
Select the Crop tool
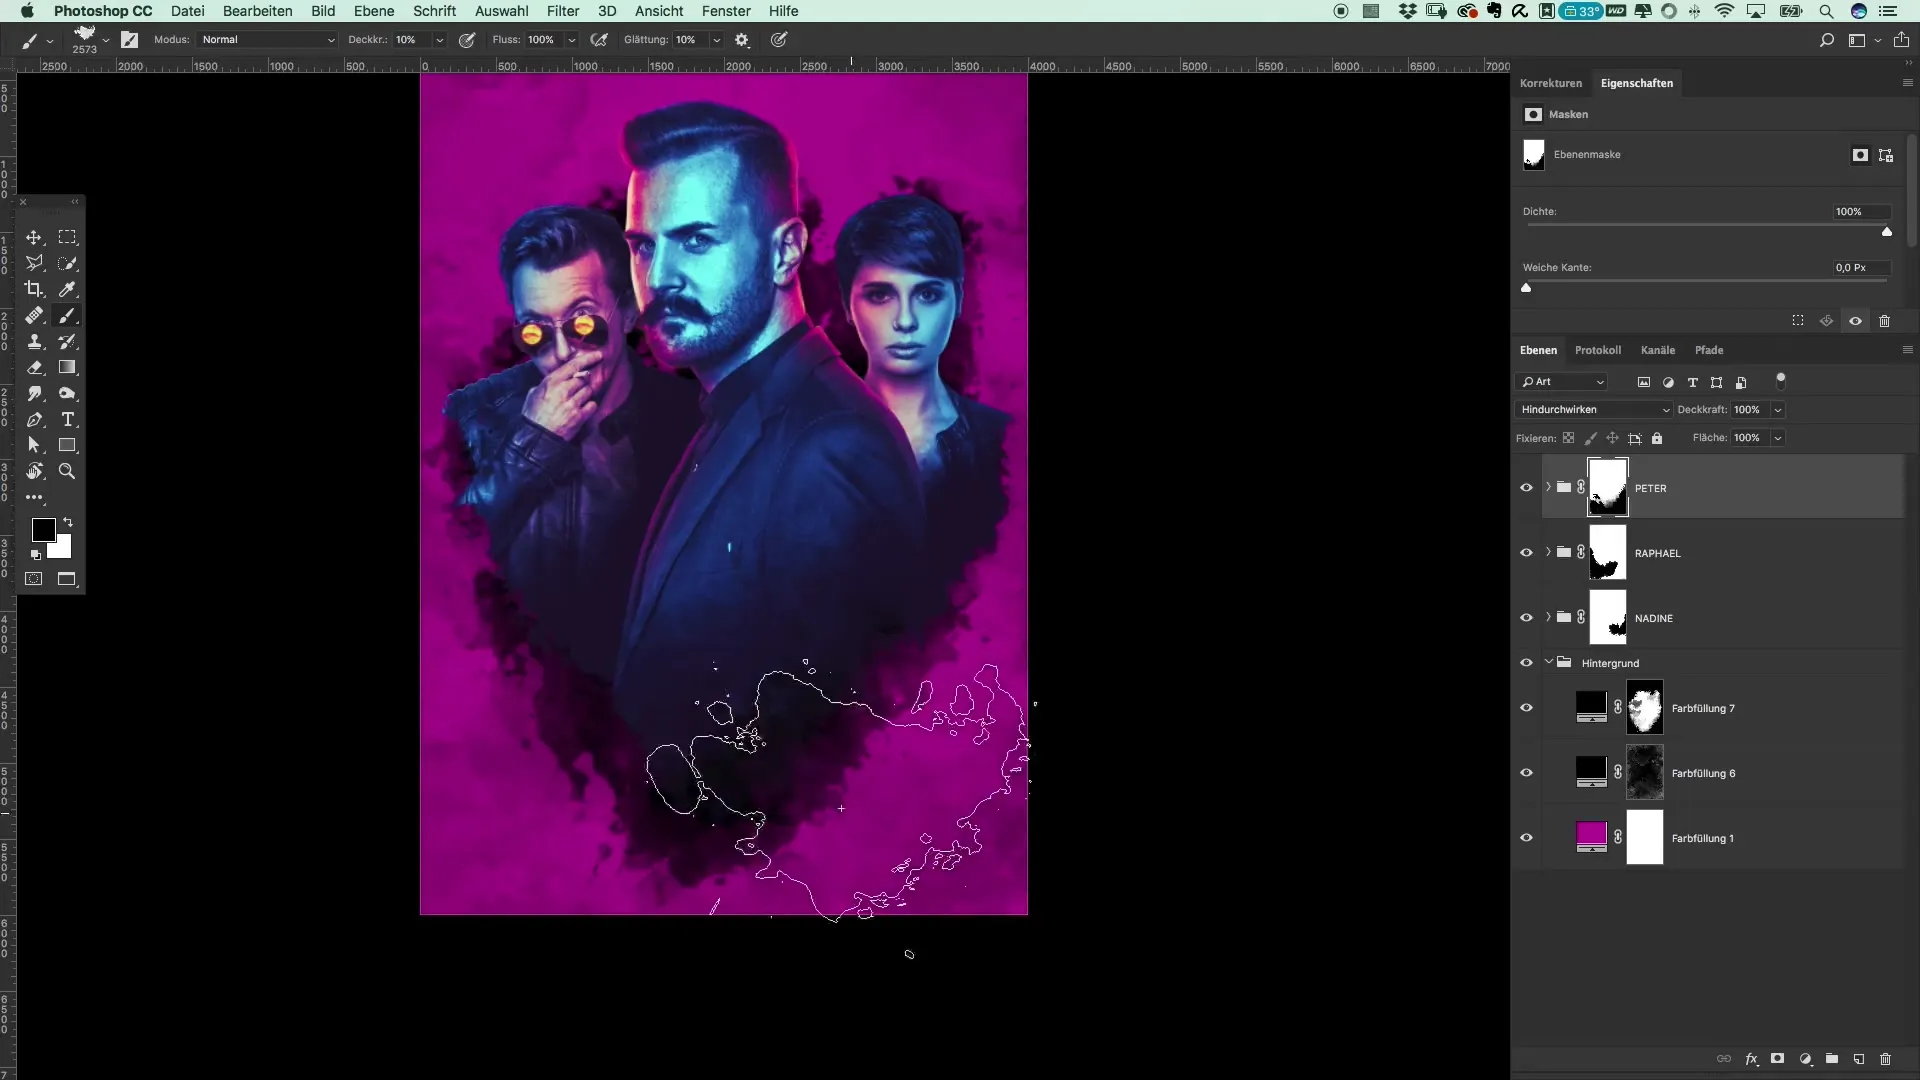(x=34, y=289)
